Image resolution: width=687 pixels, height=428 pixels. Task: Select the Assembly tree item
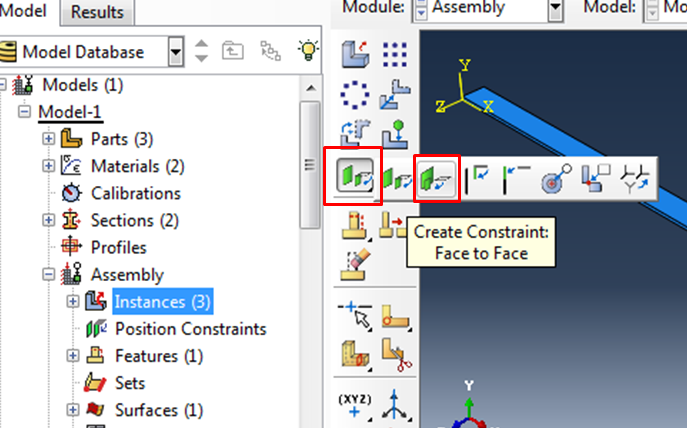pos(127,275)
